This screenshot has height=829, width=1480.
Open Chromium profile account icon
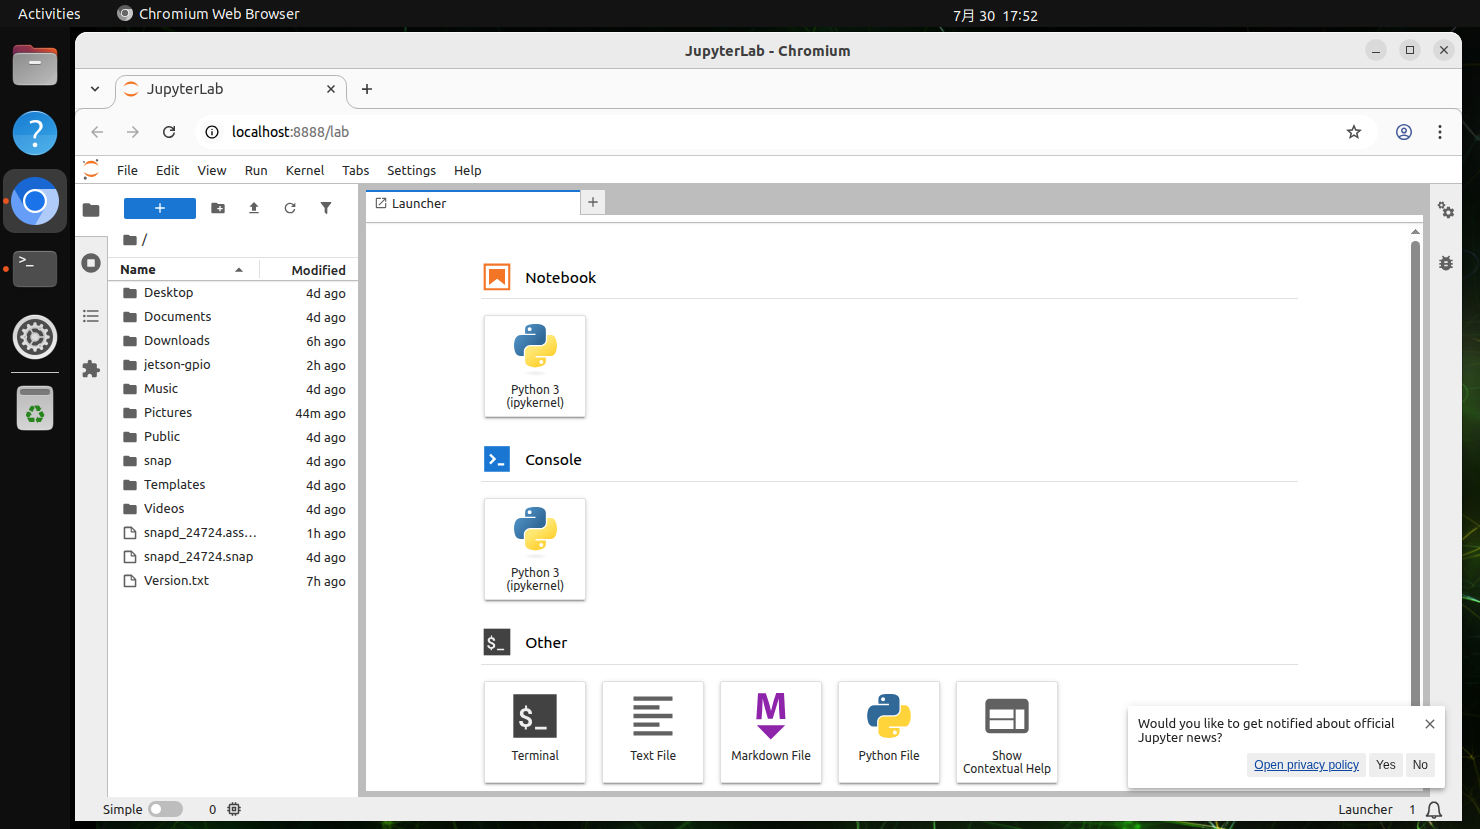(1404, 132)
